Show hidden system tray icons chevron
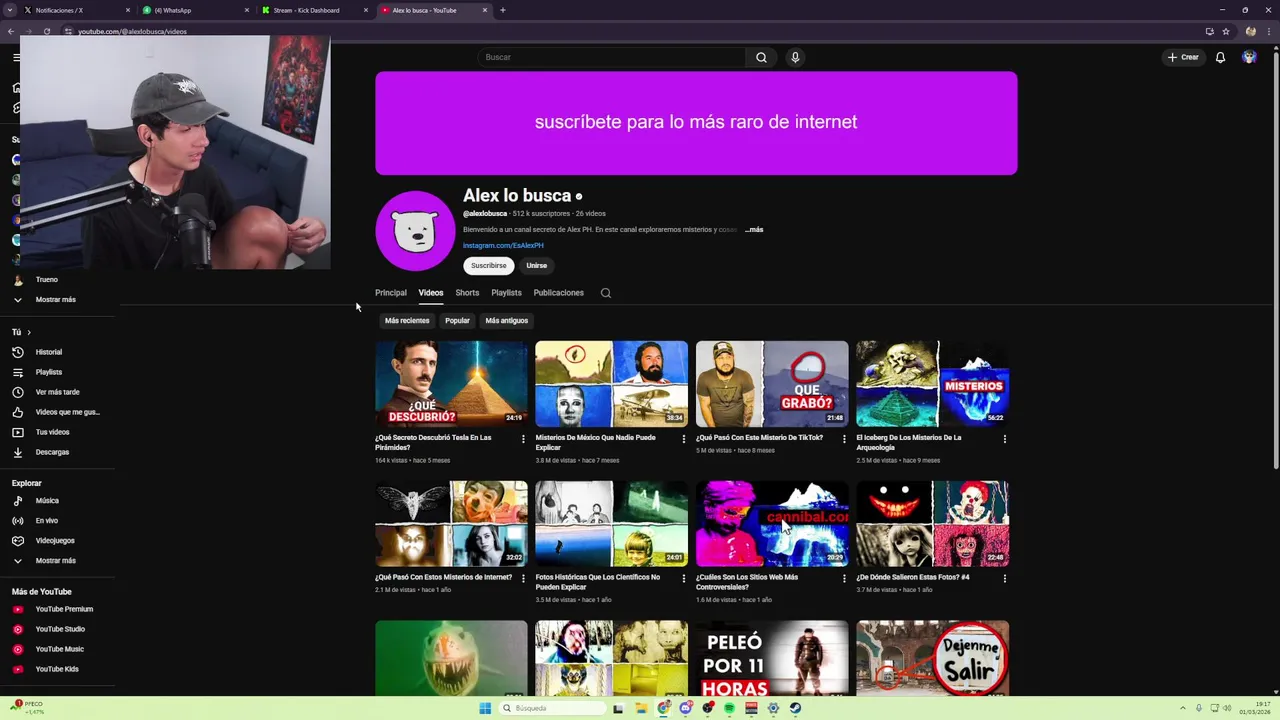 1182,708
